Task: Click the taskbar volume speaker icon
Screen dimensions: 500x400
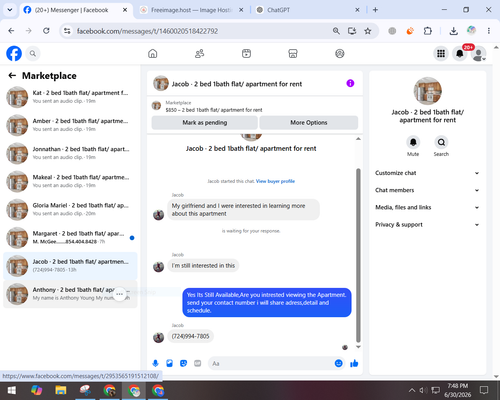Action: pos(422,390)
